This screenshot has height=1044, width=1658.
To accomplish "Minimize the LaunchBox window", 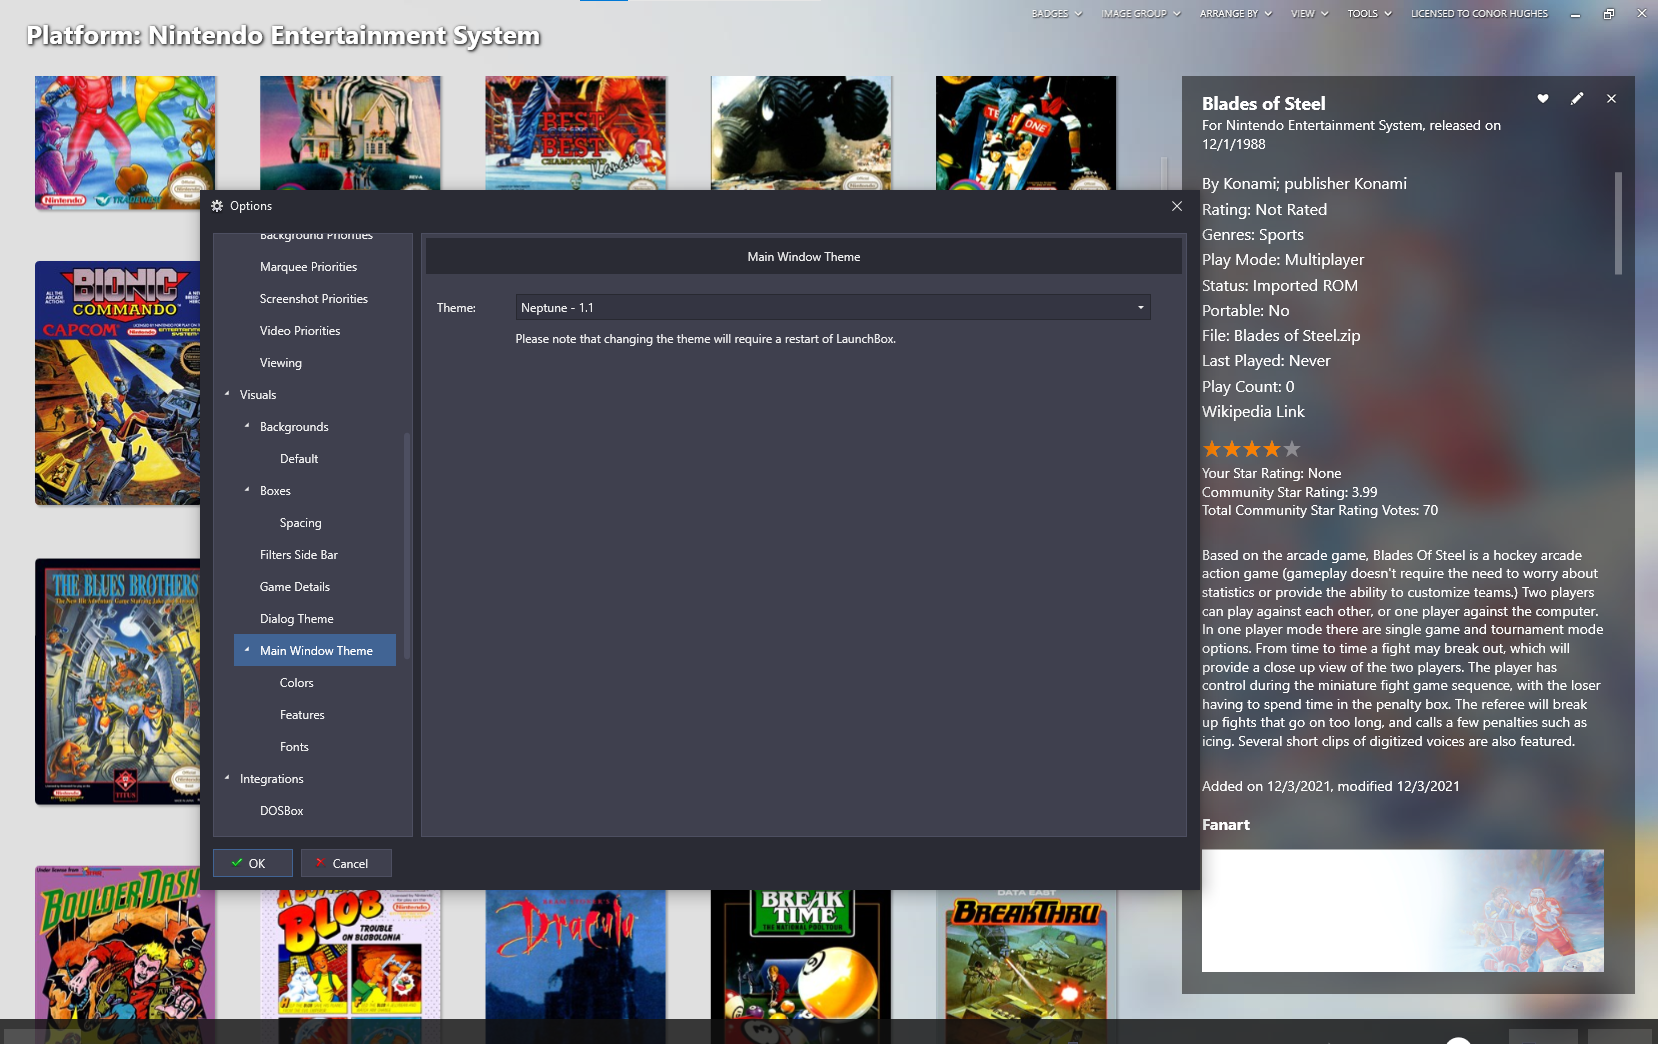I will click(x=1575, y=14).
